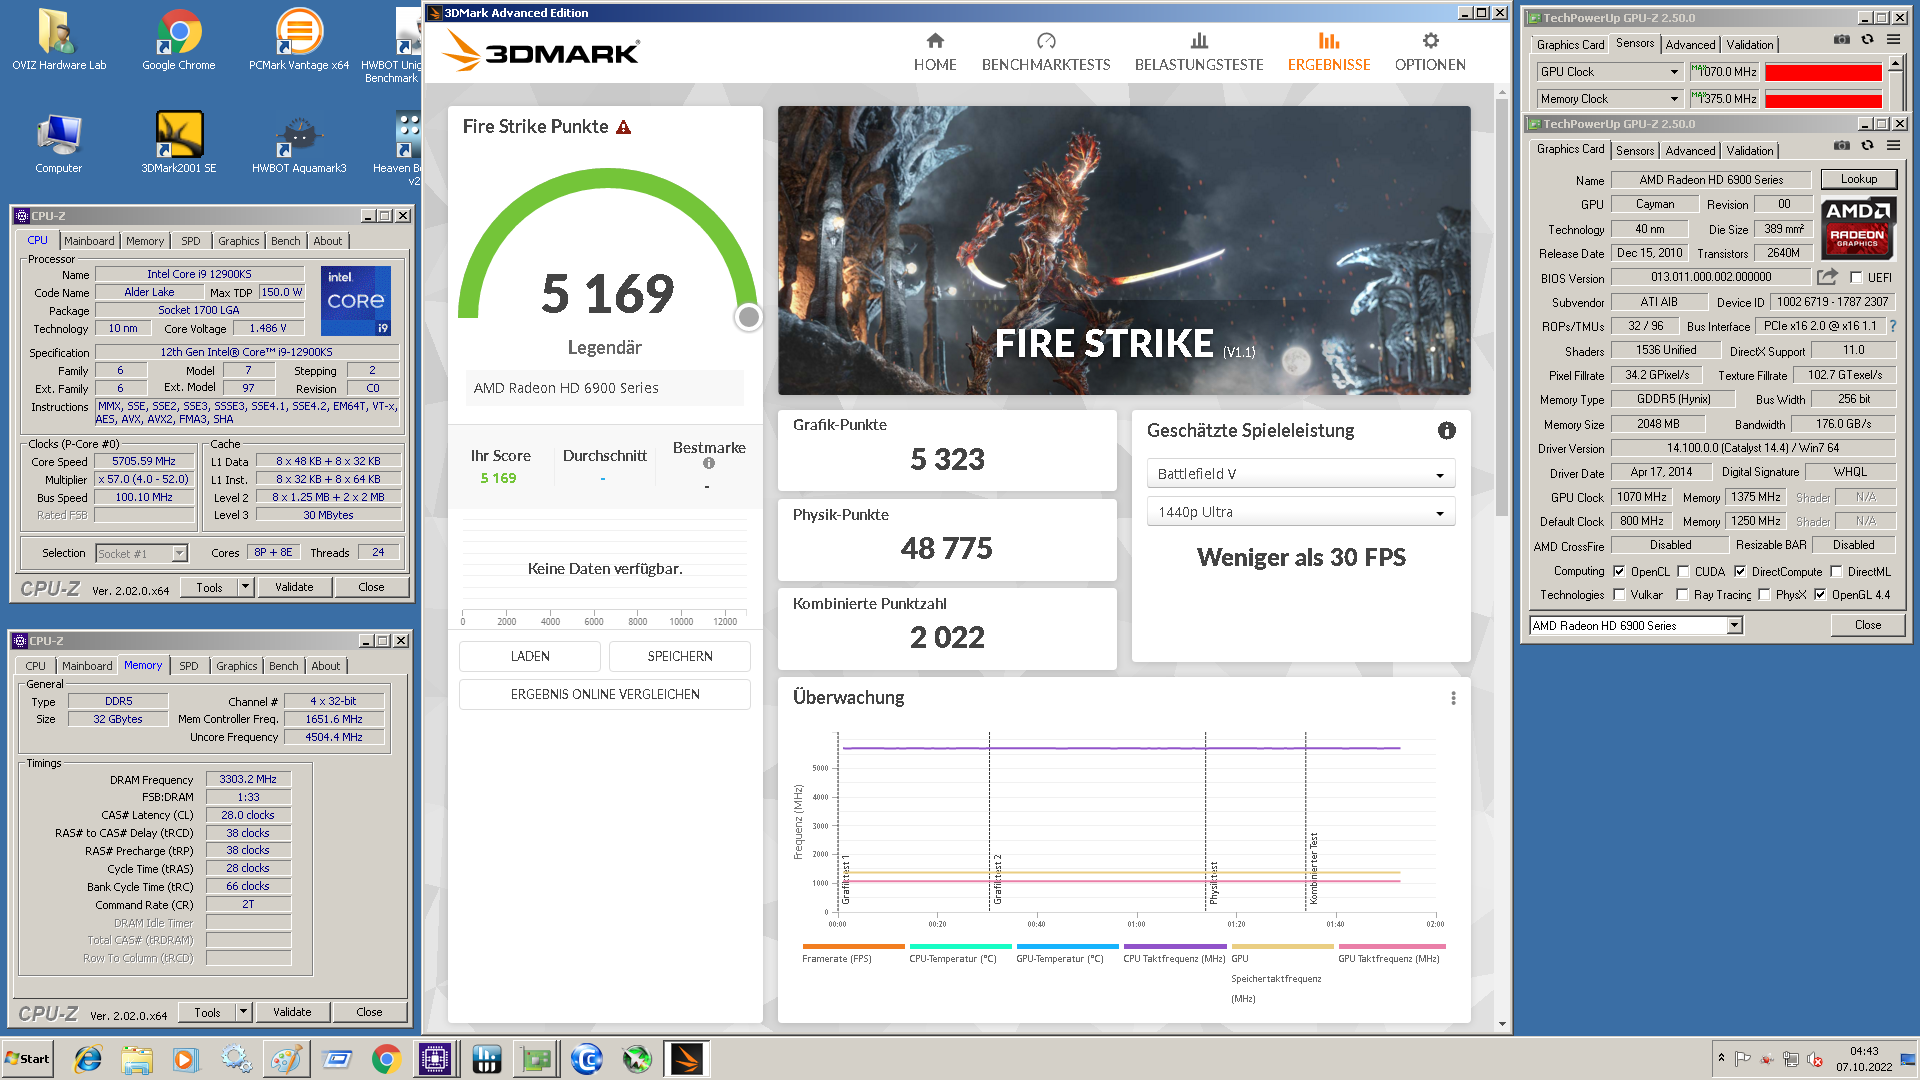
Task: Toggle the DirectCompute checkbox
Action: pyautogui.click(x=1740, y=572)
